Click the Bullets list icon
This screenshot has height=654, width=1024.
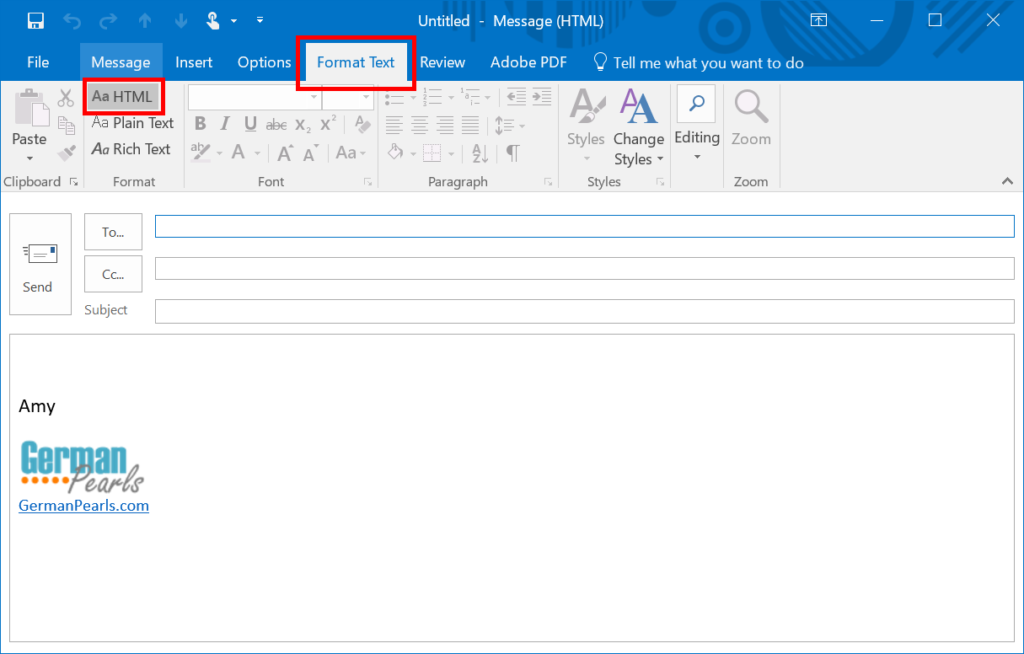point(395,99)
